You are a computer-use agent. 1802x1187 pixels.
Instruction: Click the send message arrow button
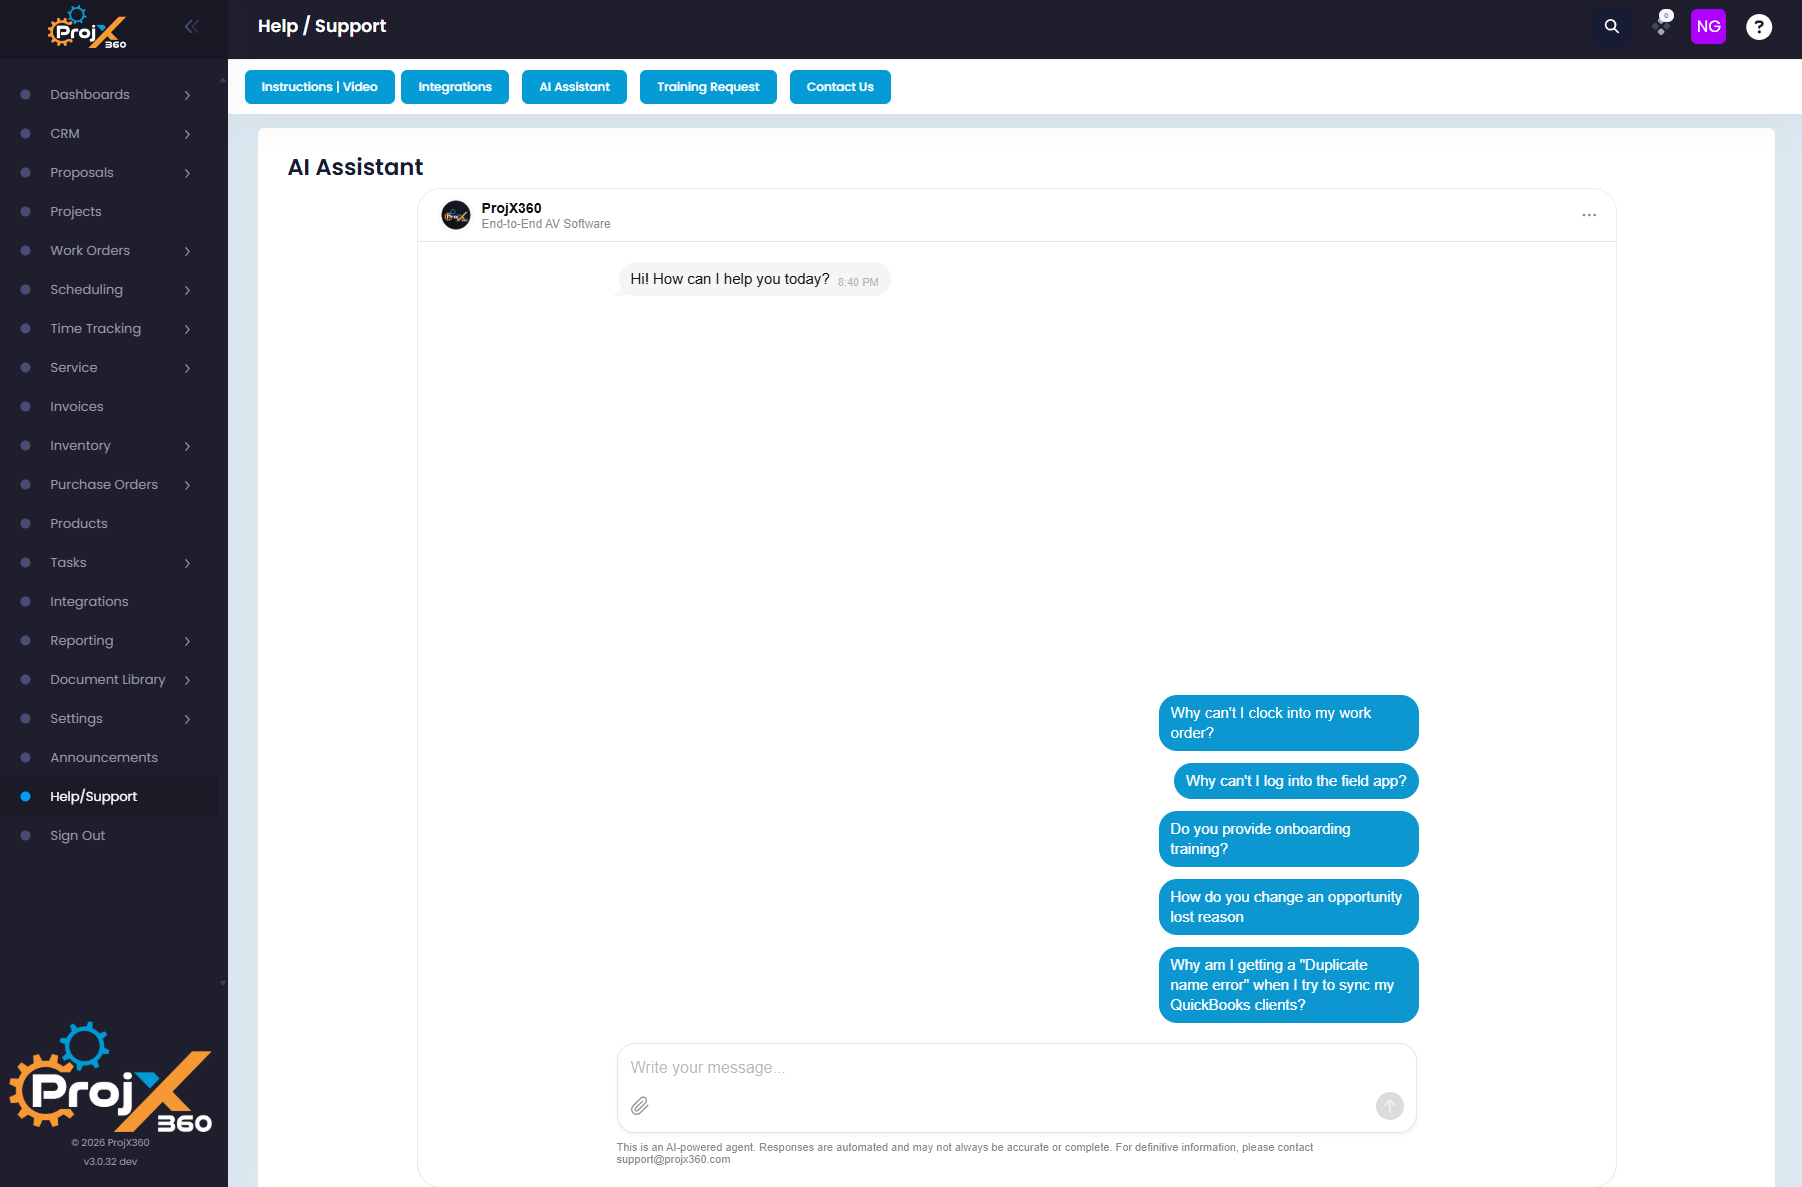pyautogui.click(x=1390, y=1106)
